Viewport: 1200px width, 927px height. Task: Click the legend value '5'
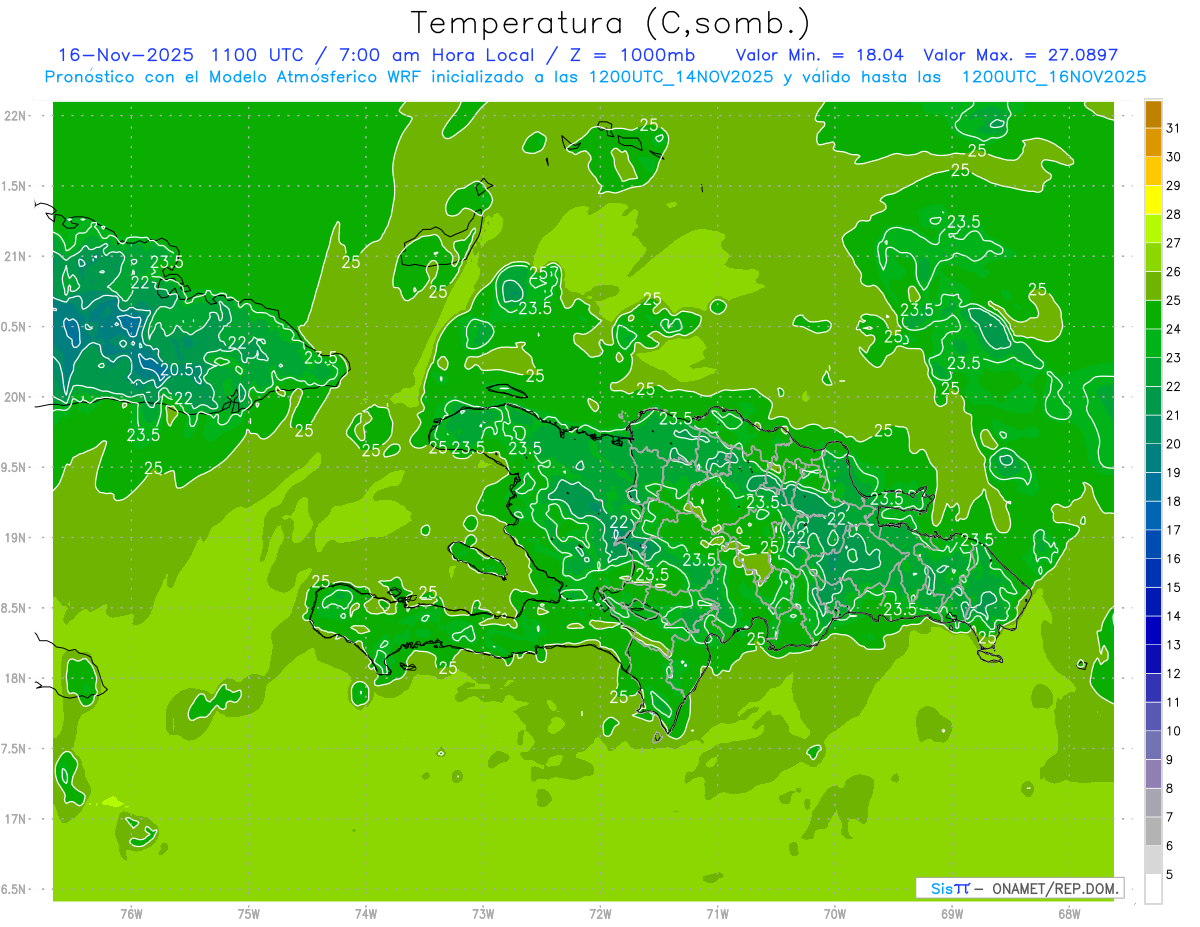pos(1170,875)
